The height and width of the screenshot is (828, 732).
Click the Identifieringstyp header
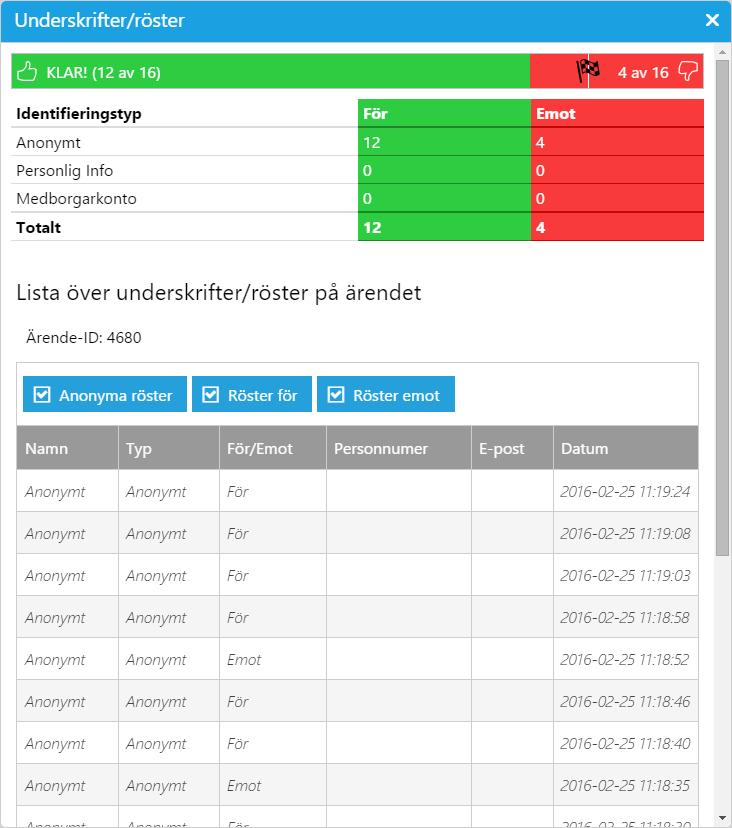[79, 114]
